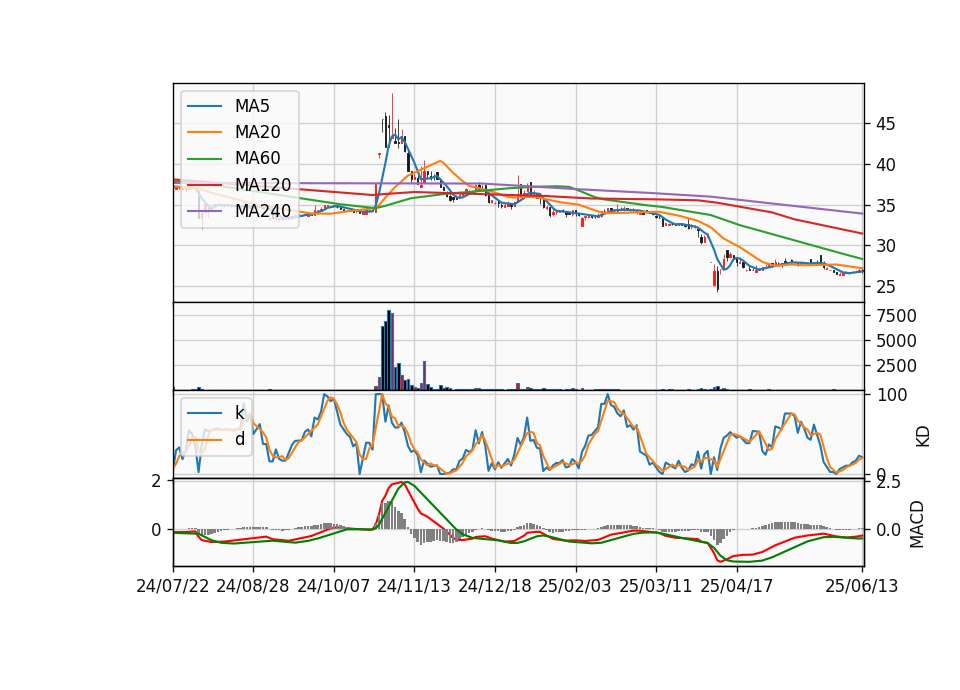
Task: Click the MACD right axis value 2.5
Action: [888, 482]
